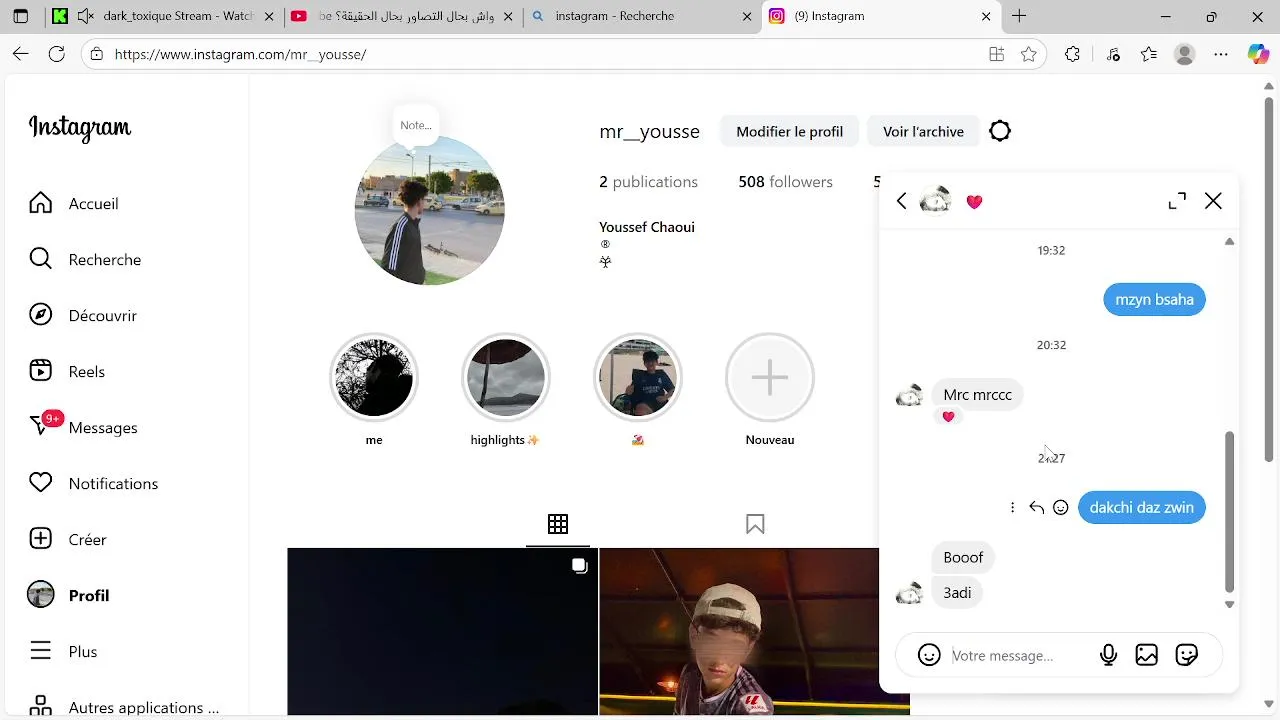Image resolution: width=1280 pixels, height=720 pixels.
Task: Open Autres applications menu
Action: pyautogui.click(x=124, y=707)
